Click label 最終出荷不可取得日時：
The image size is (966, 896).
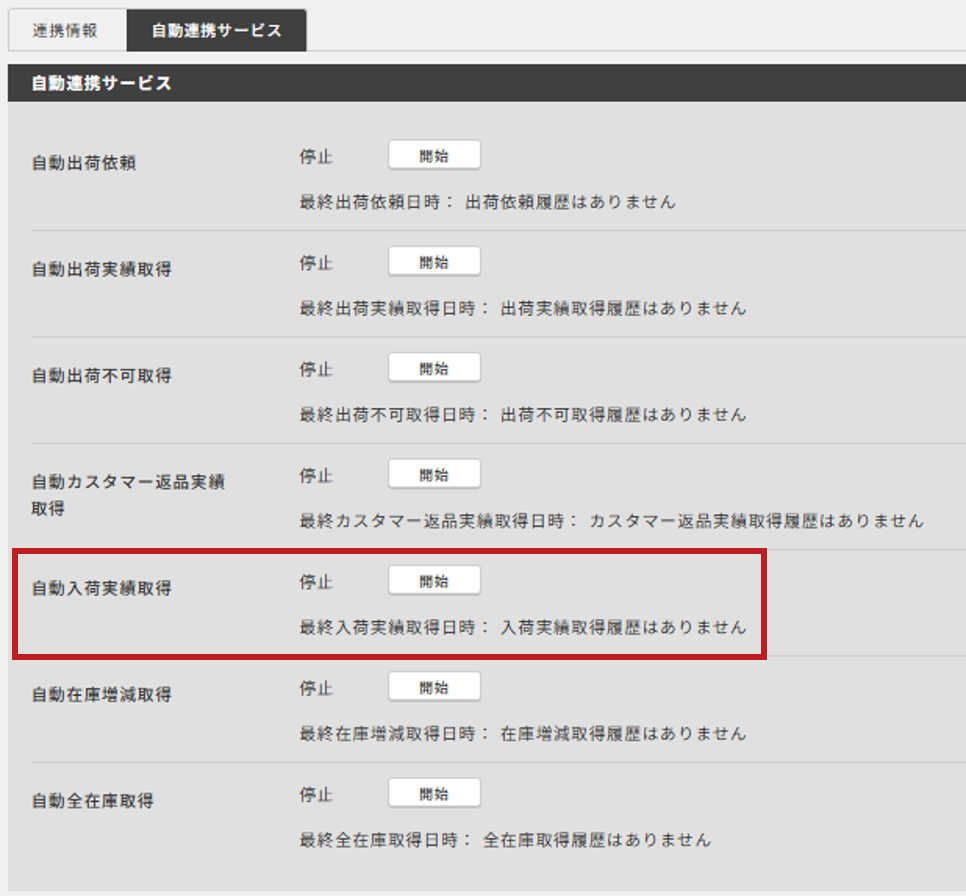coord(395,415)
